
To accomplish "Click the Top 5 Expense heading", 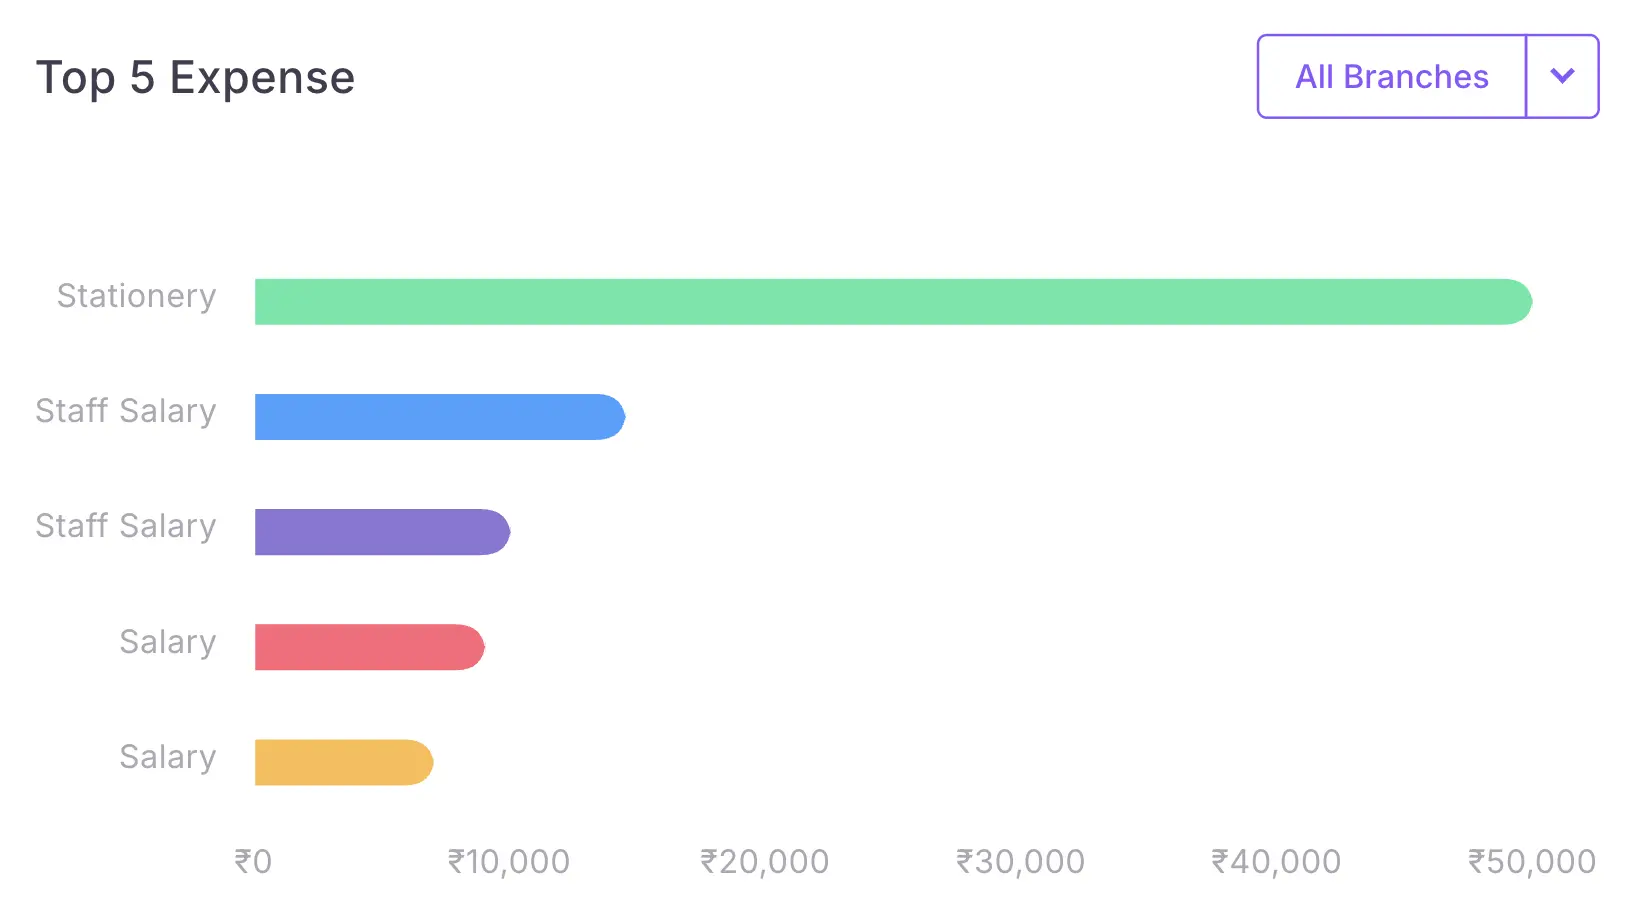I will tap(196, 78).
